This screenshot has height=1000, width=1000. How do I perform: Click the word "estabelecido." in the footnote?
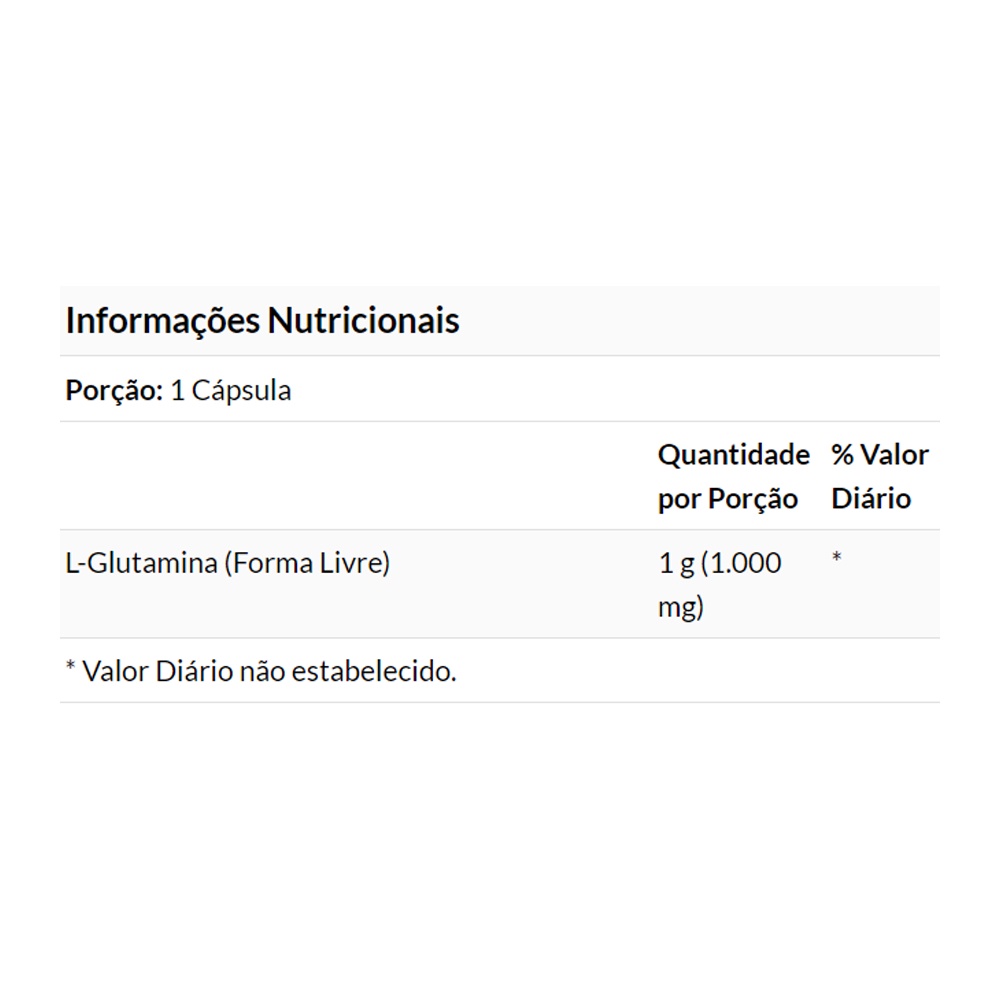click(x=373, y=671)
